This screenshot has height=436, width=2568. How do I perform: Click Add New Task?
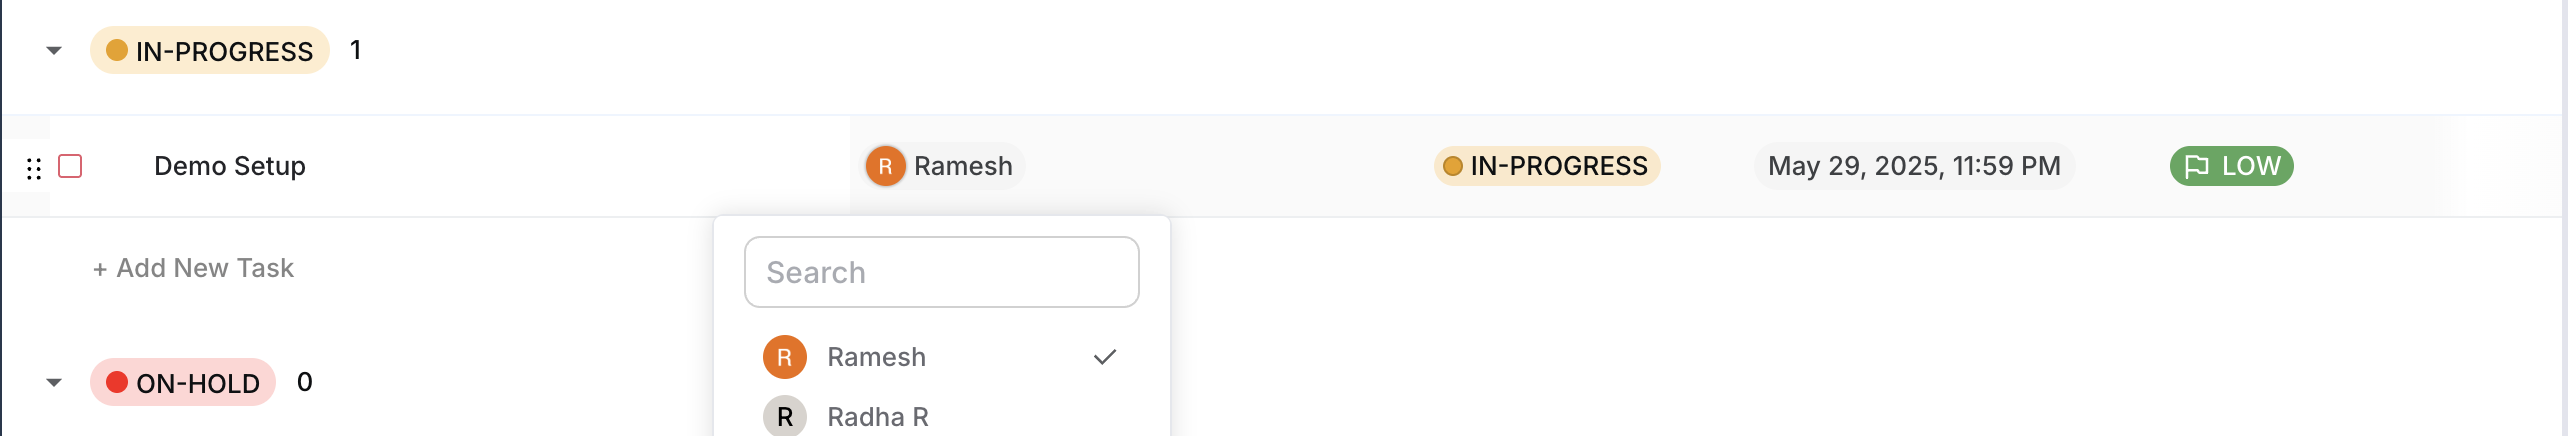(194, 268)
